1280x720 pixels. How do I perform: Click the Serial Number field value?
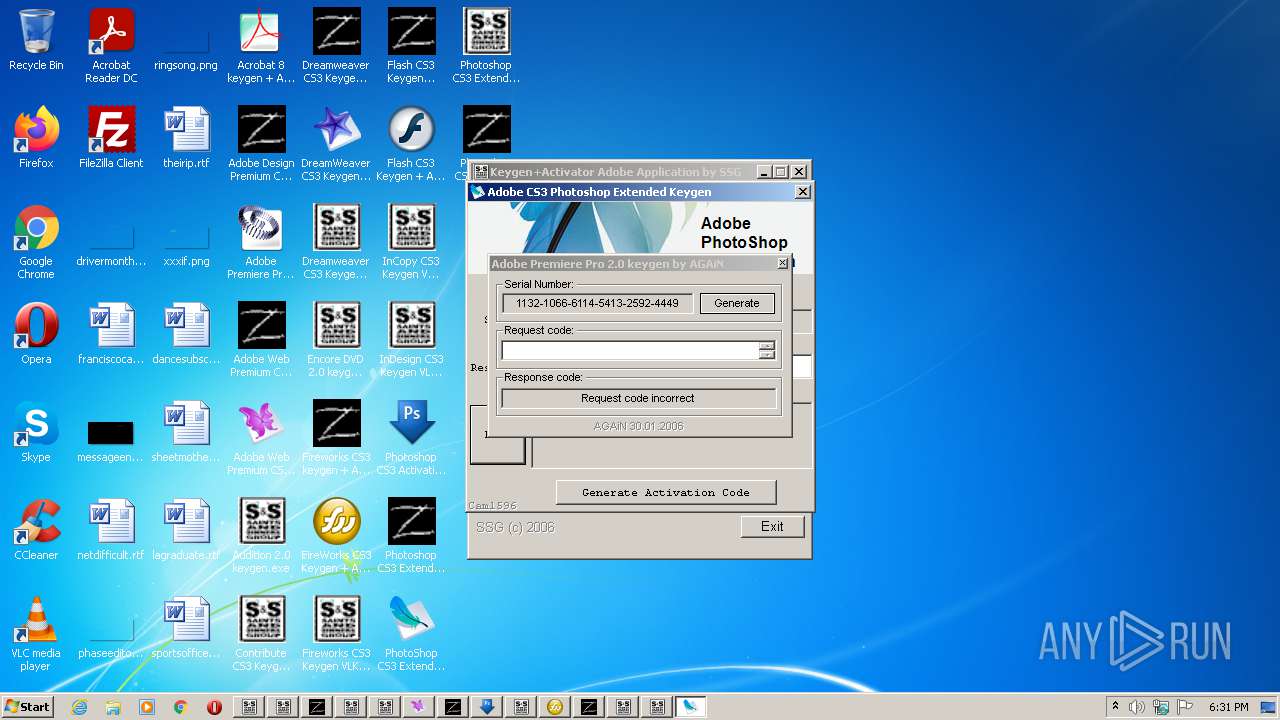tap(597, 303)
